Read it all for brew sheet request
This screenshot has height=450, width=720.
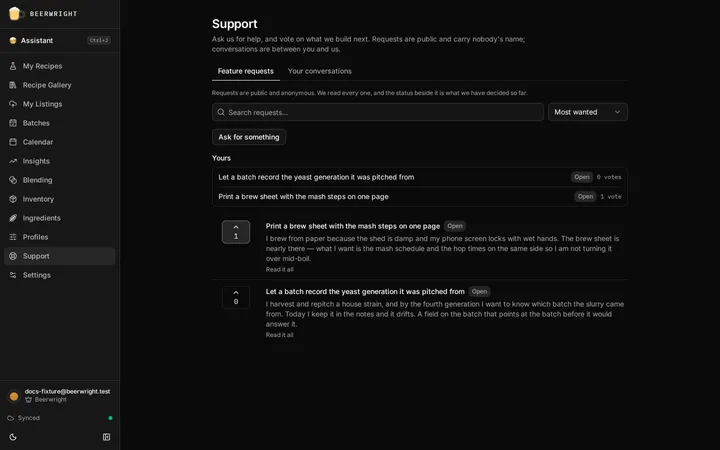coord(279,270)
